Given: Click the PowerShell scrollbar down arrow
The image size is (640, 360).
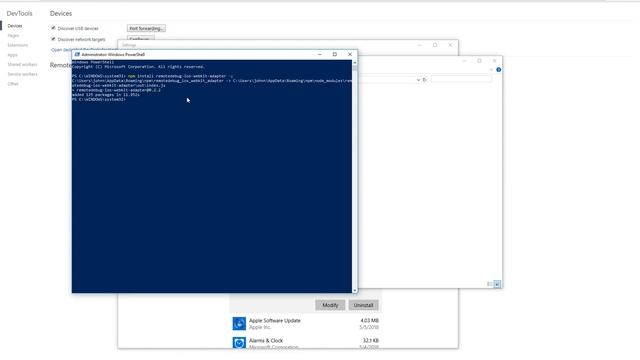Looking at the screenshot, I should [355, 290].
